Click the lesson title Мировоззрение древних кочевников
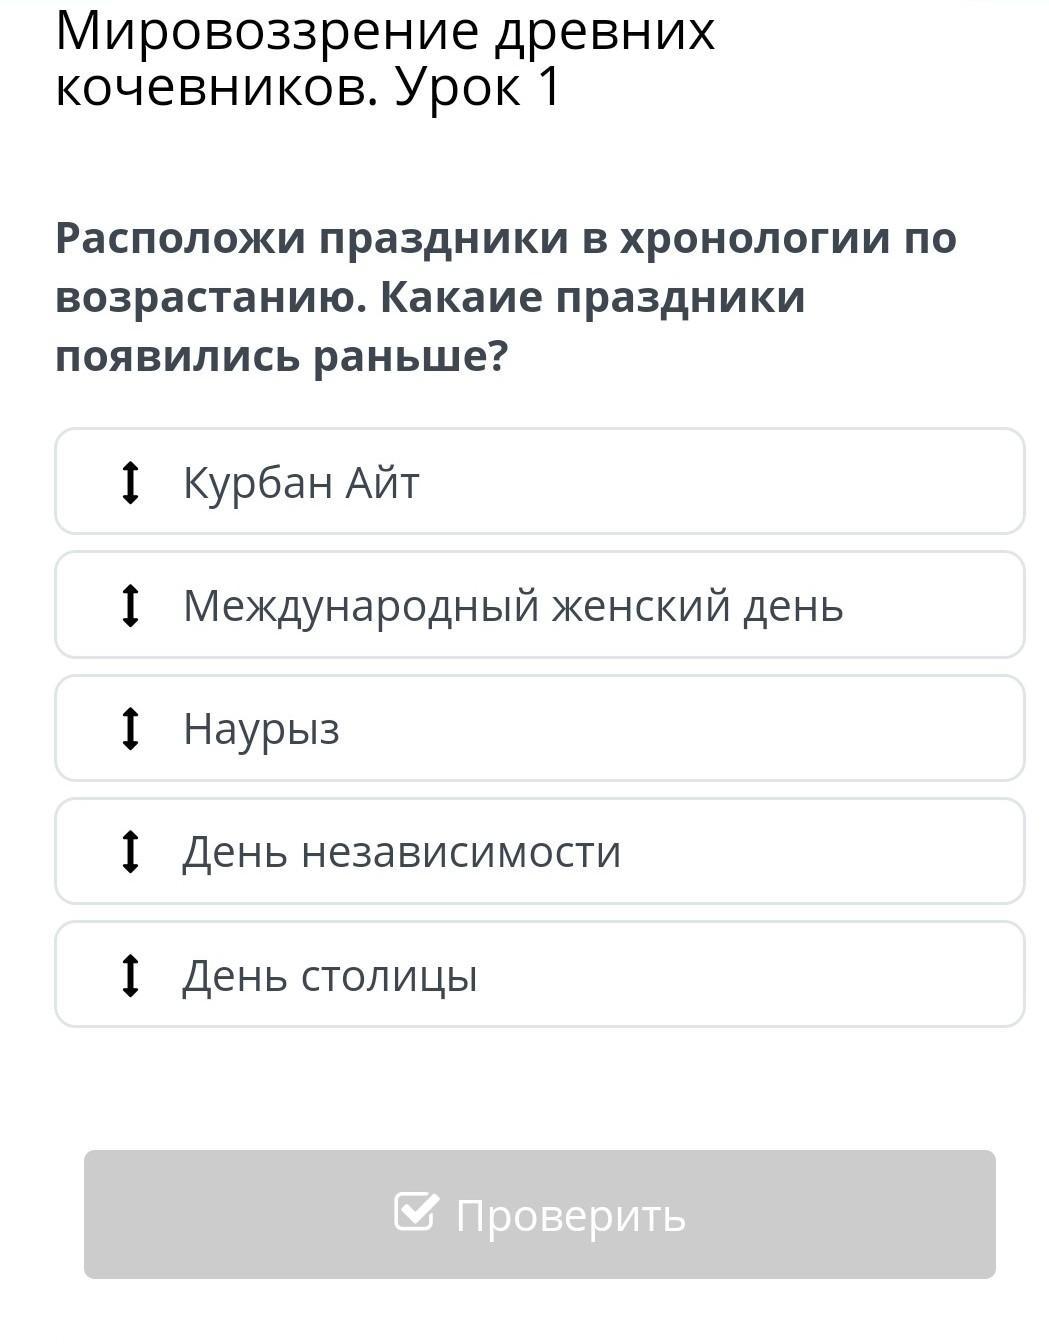This screenshot has height=1344, width=1049. tap(385, 33)
